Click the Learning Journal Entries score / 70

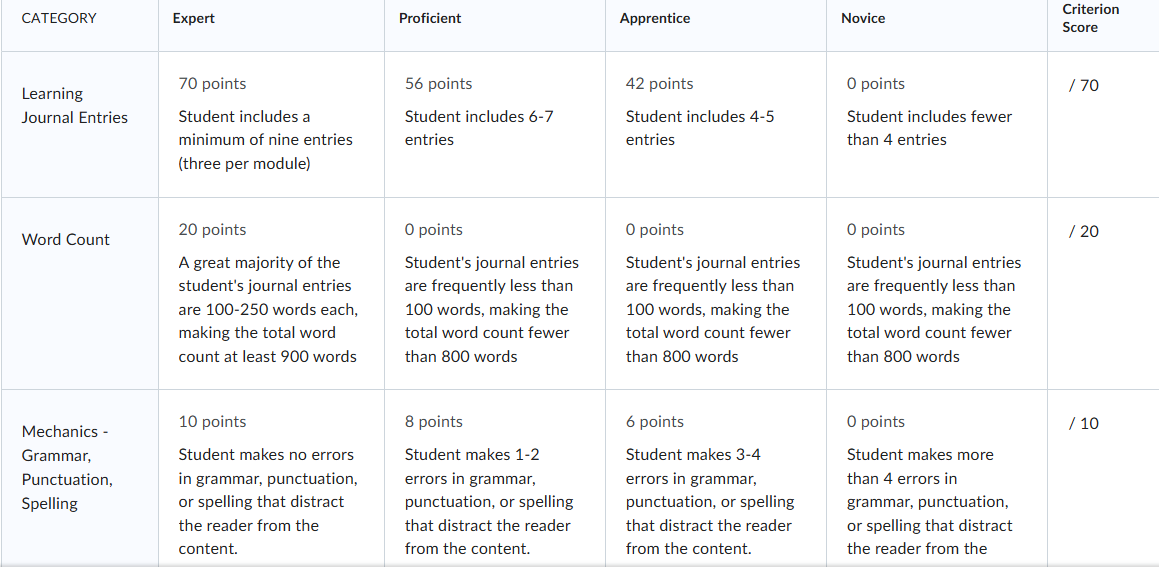[1084, 86]
